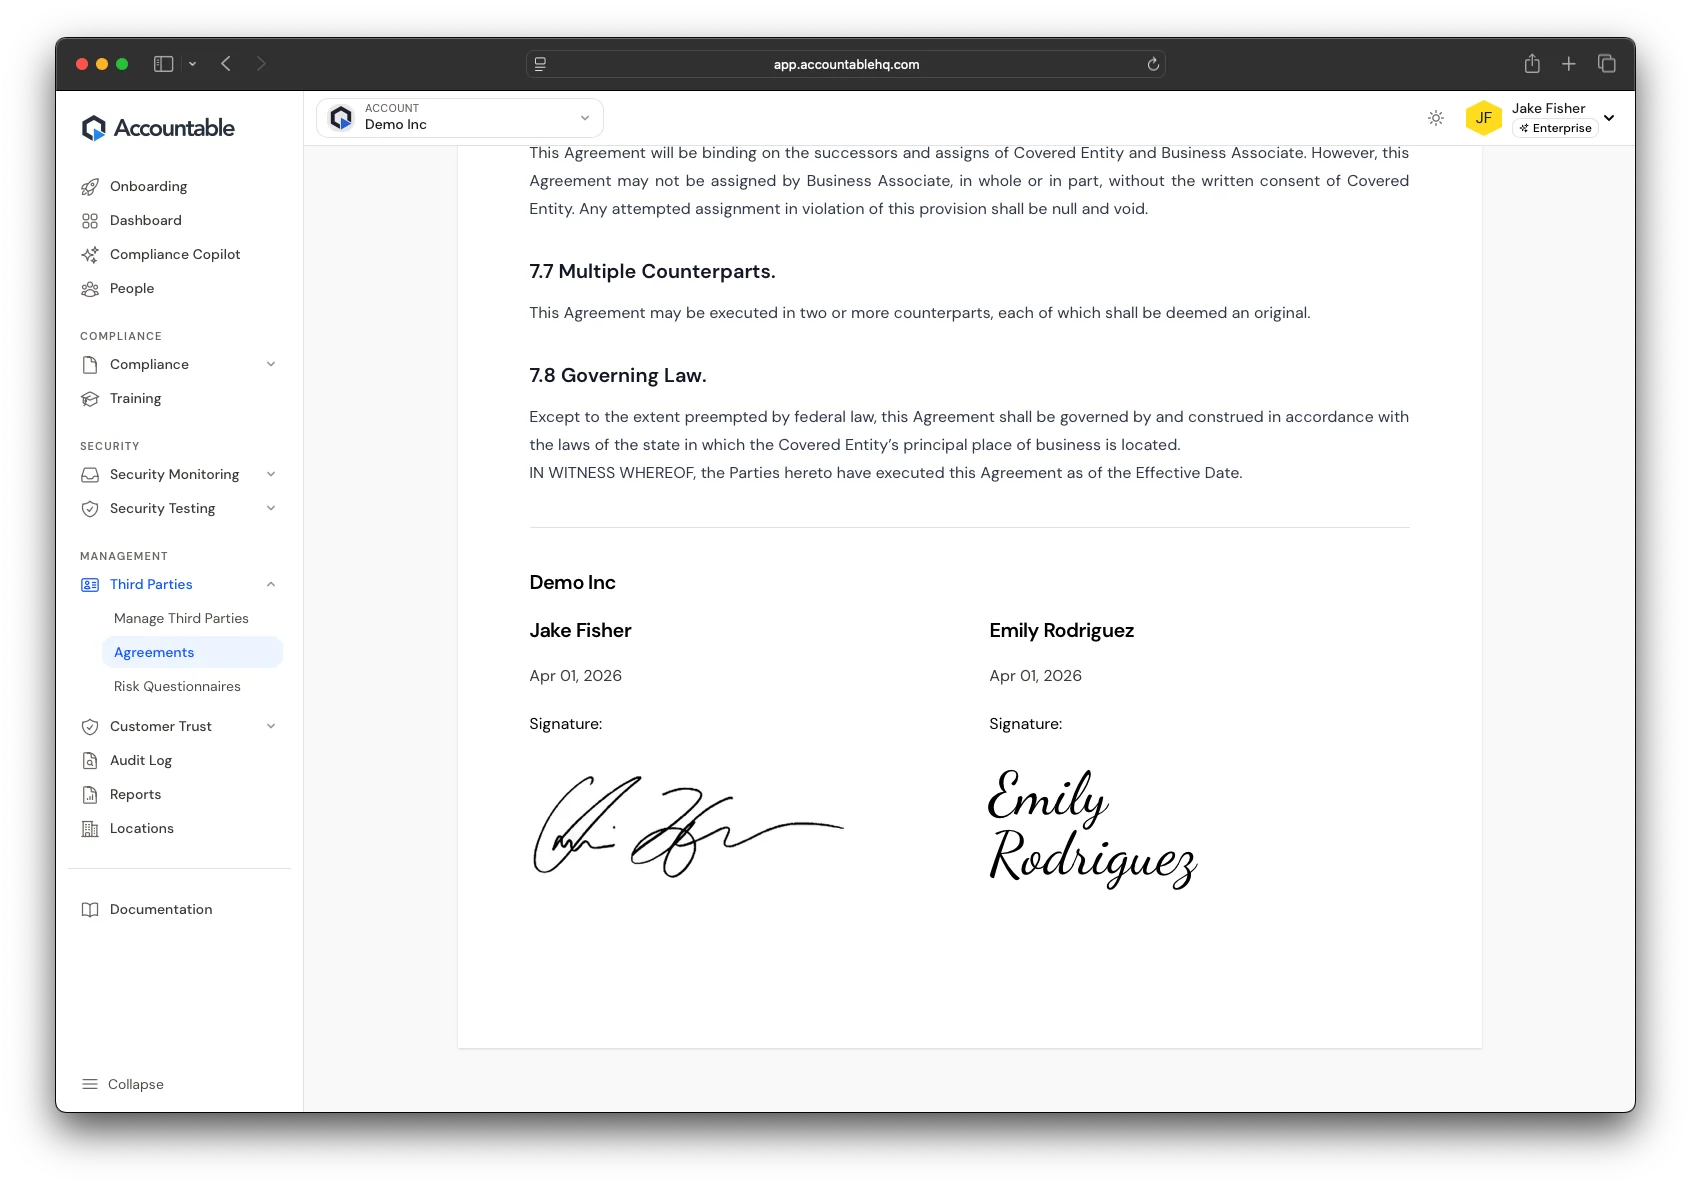Collapse the Third Parties chevron
Screen dimensions: 1691x1186
(x=271, y=585)
